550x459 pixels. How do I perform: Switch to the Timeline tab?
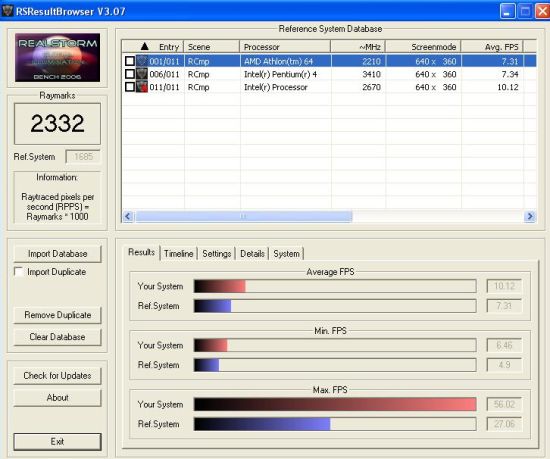pos(179,254)
